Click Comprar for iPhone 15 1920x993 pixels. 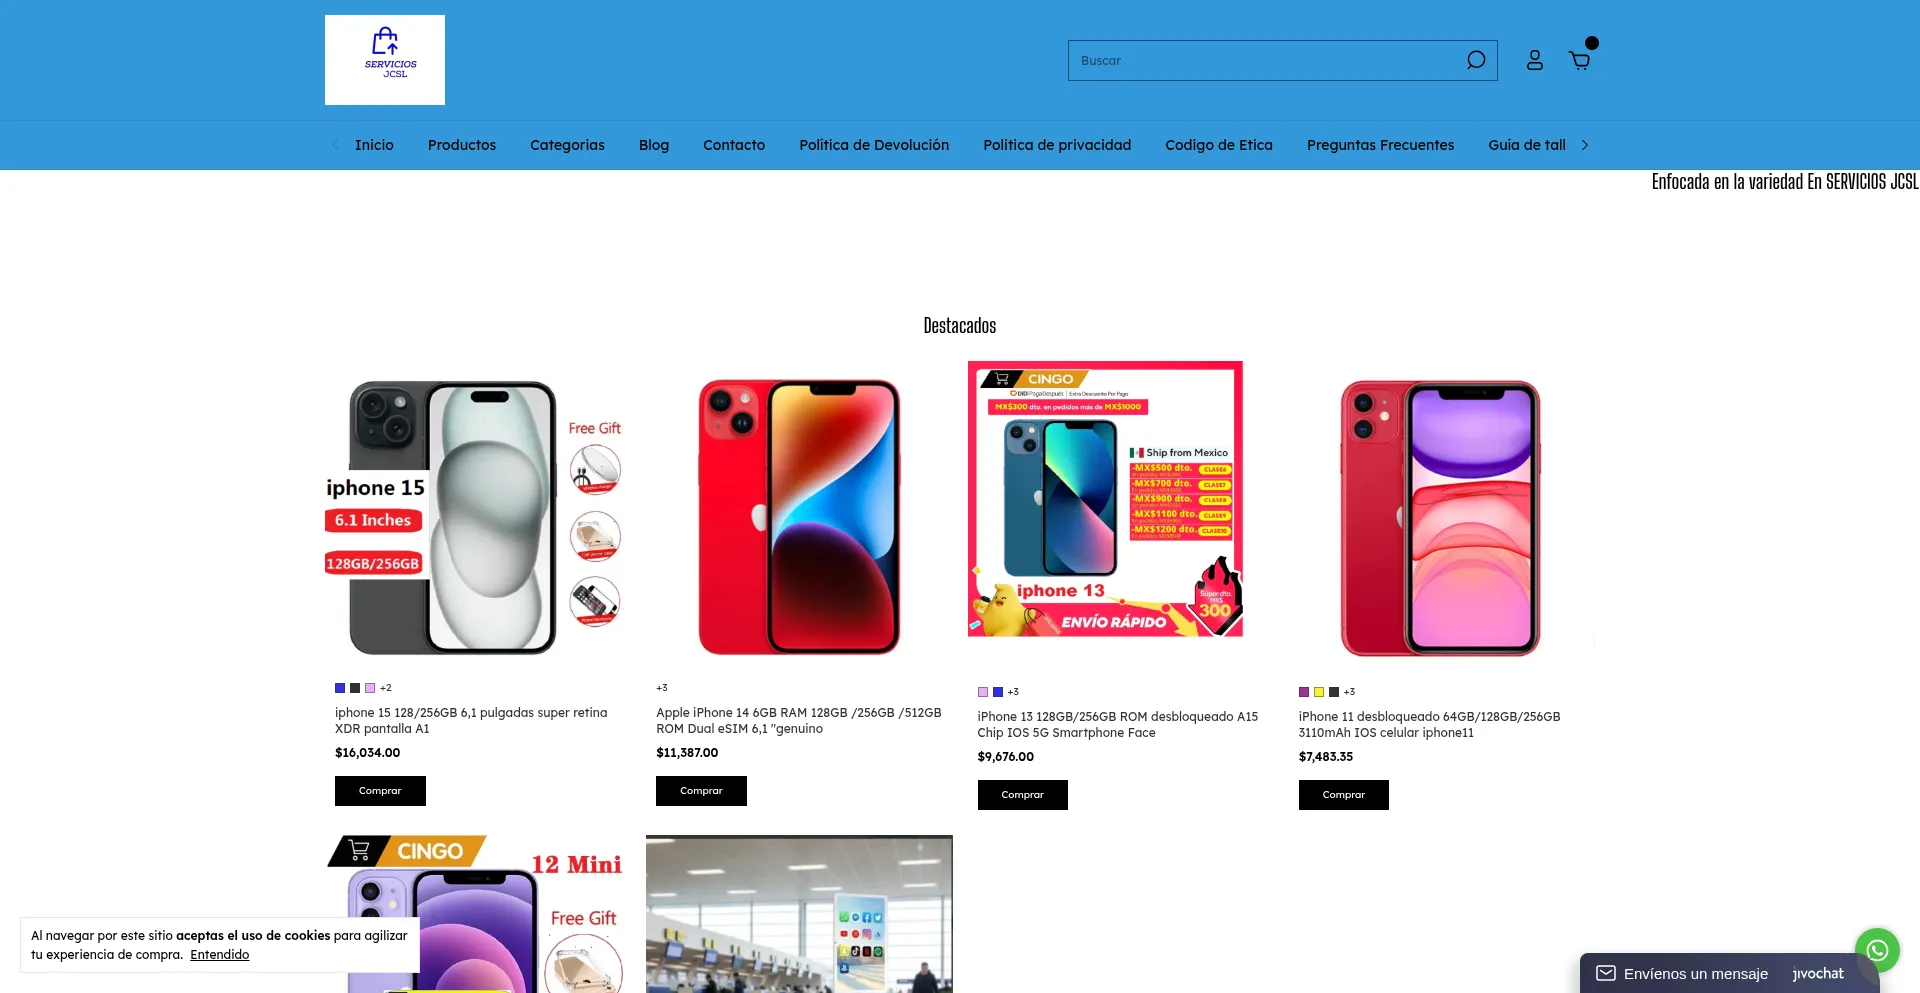tap(380, 791)
